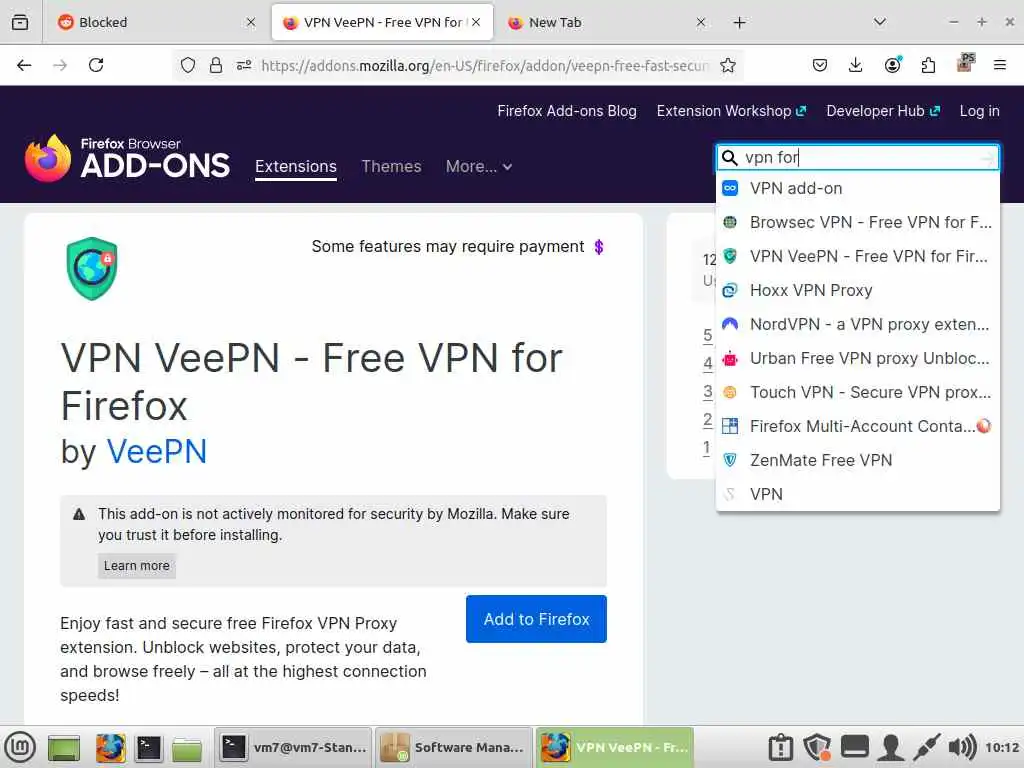The width and height of the screenshot is (1024, 768).
Task: Open the Linux Mint start menu
Action: tap(20, 747)
